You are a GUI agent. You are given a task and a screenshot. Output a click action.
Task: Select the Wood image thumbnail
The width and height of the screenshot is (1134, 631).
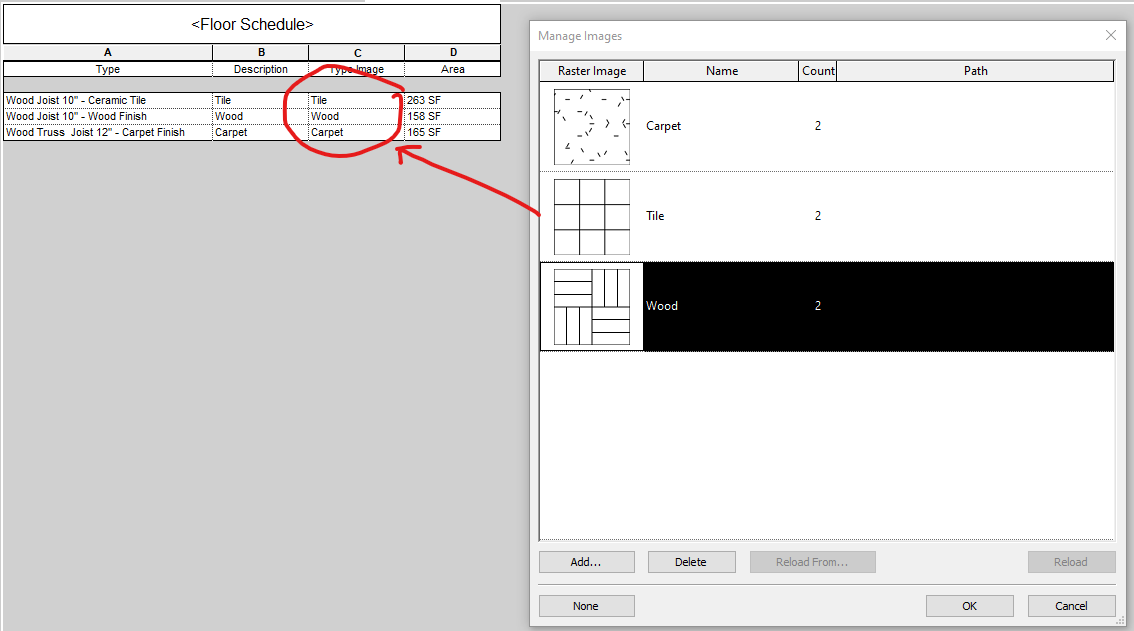pyautogui.click(x=590, y=306)
